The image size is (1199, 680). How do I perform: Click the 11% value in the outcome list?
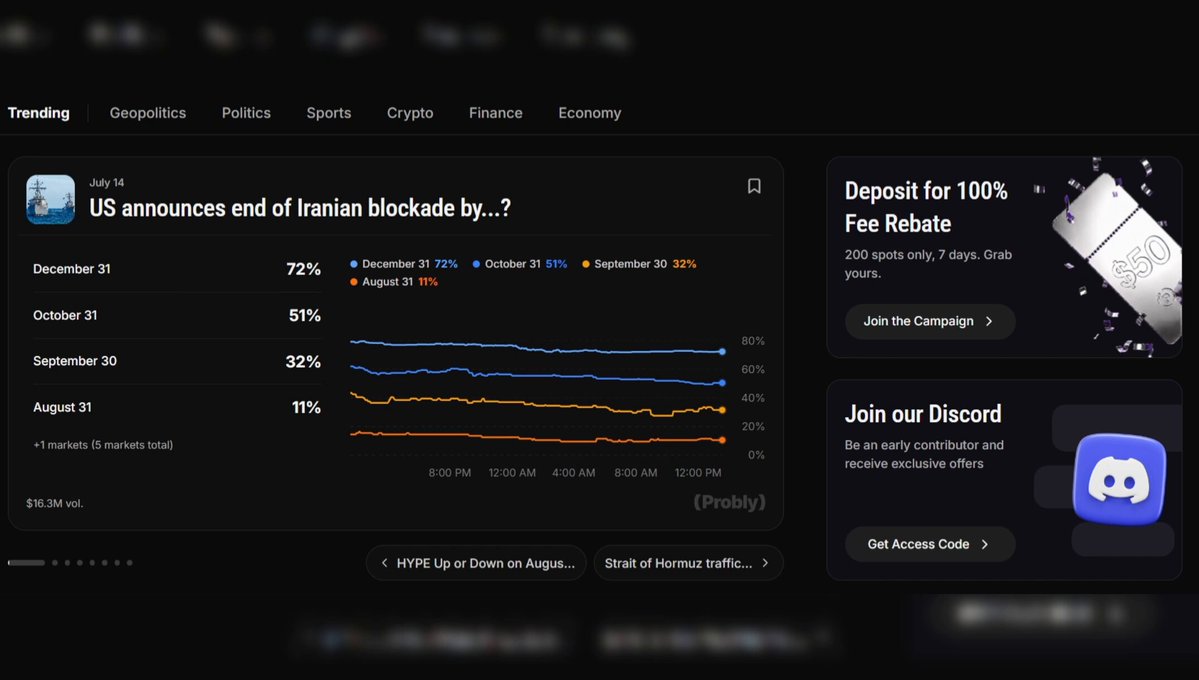[306, 408]
